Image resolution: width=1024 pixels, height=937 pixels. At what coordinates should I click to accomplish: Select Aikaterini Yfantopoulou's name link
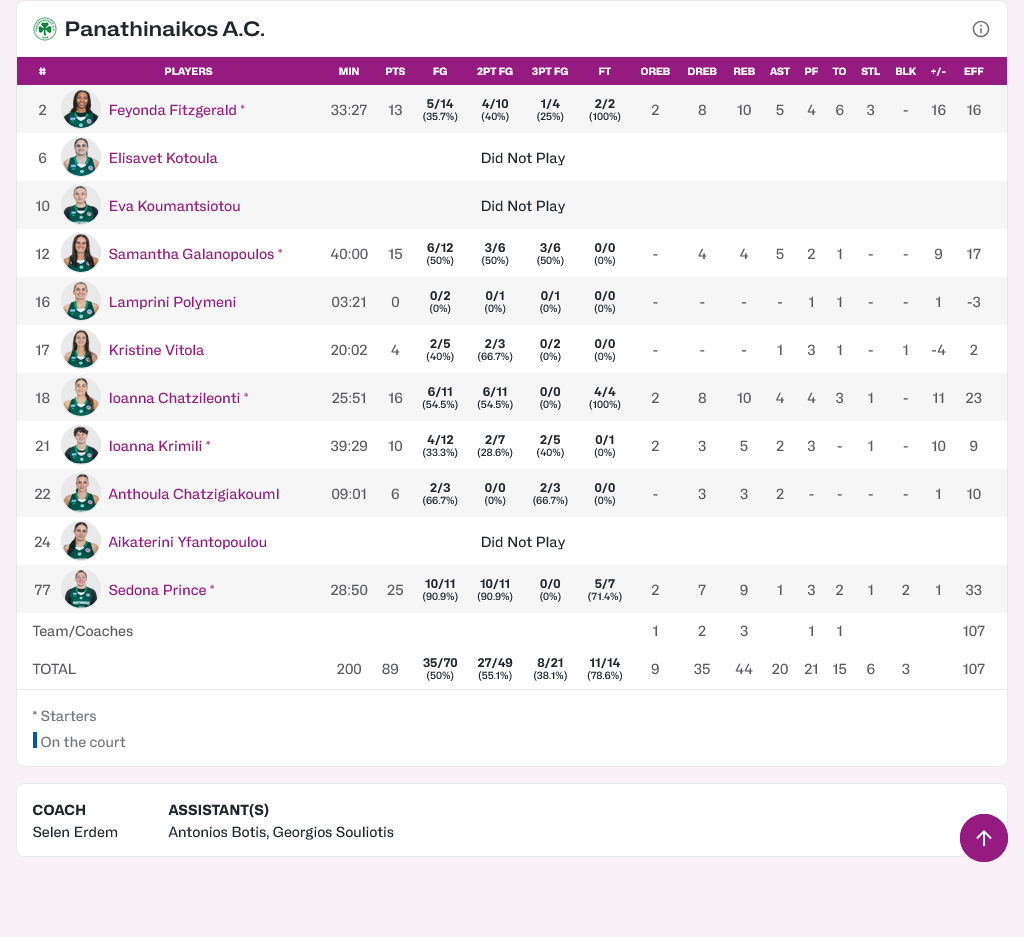(187, 542)
